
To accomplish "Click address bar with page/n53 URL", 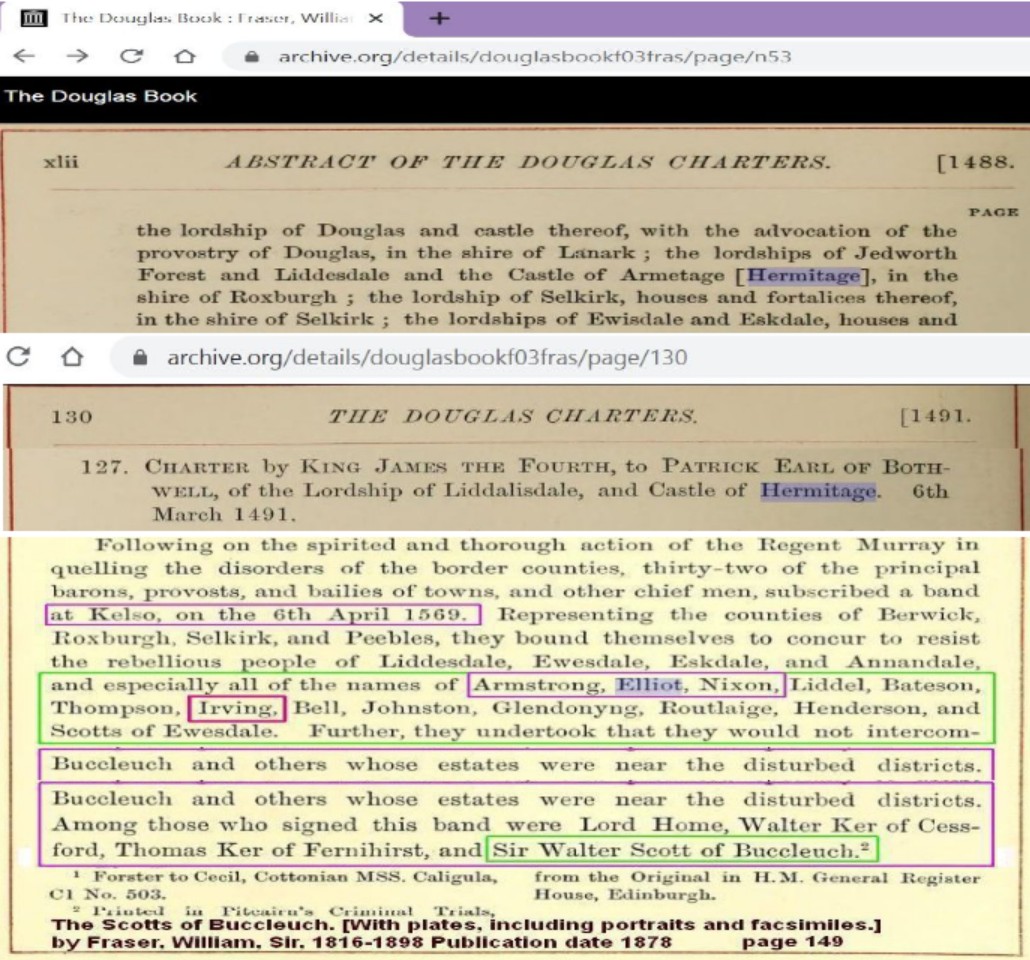I will (x=535, y=57).
